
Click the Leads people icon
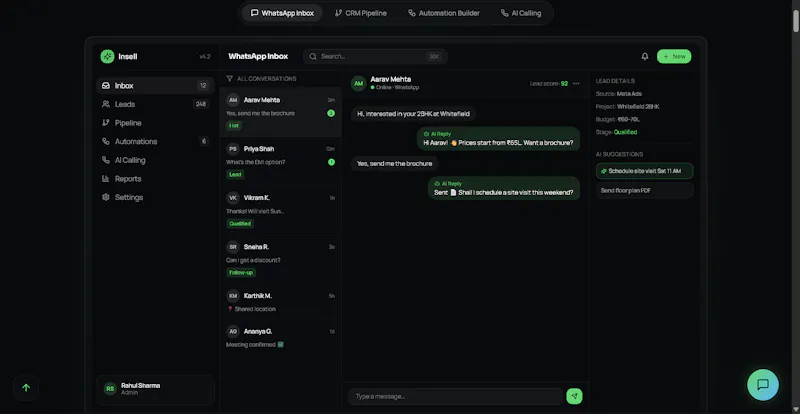pos(106,104)
